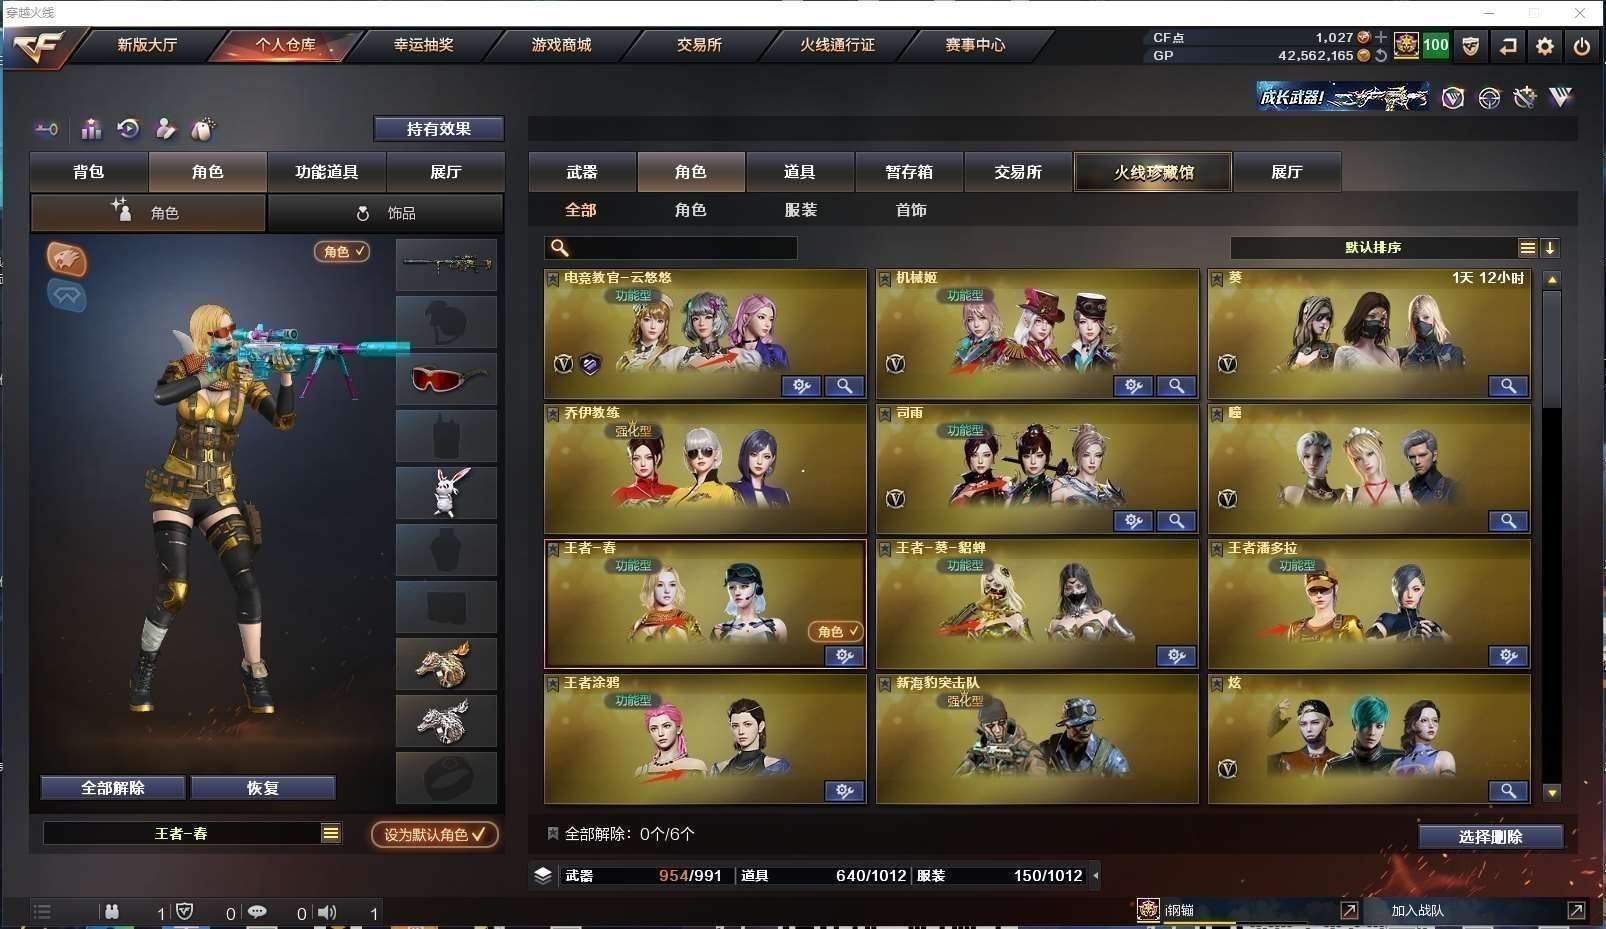This screenshot has width=1606, height=929.
Task: Switch to the 火线珍藏馆 tab
Action: point(1153,172)
